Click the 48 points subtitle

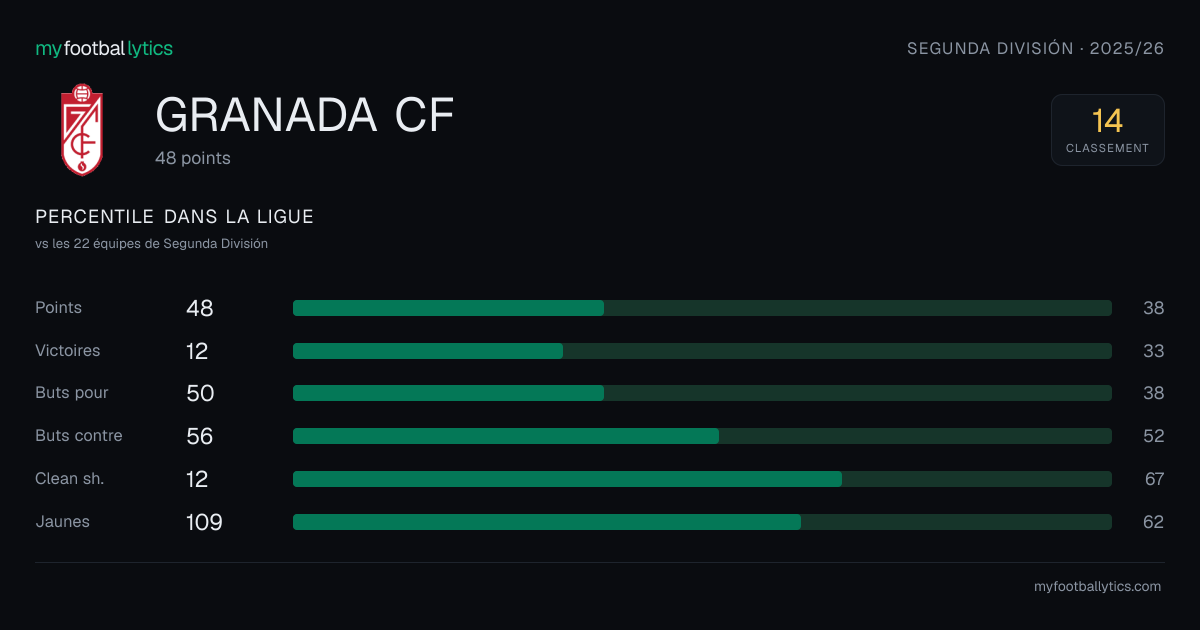click(193, 158)
